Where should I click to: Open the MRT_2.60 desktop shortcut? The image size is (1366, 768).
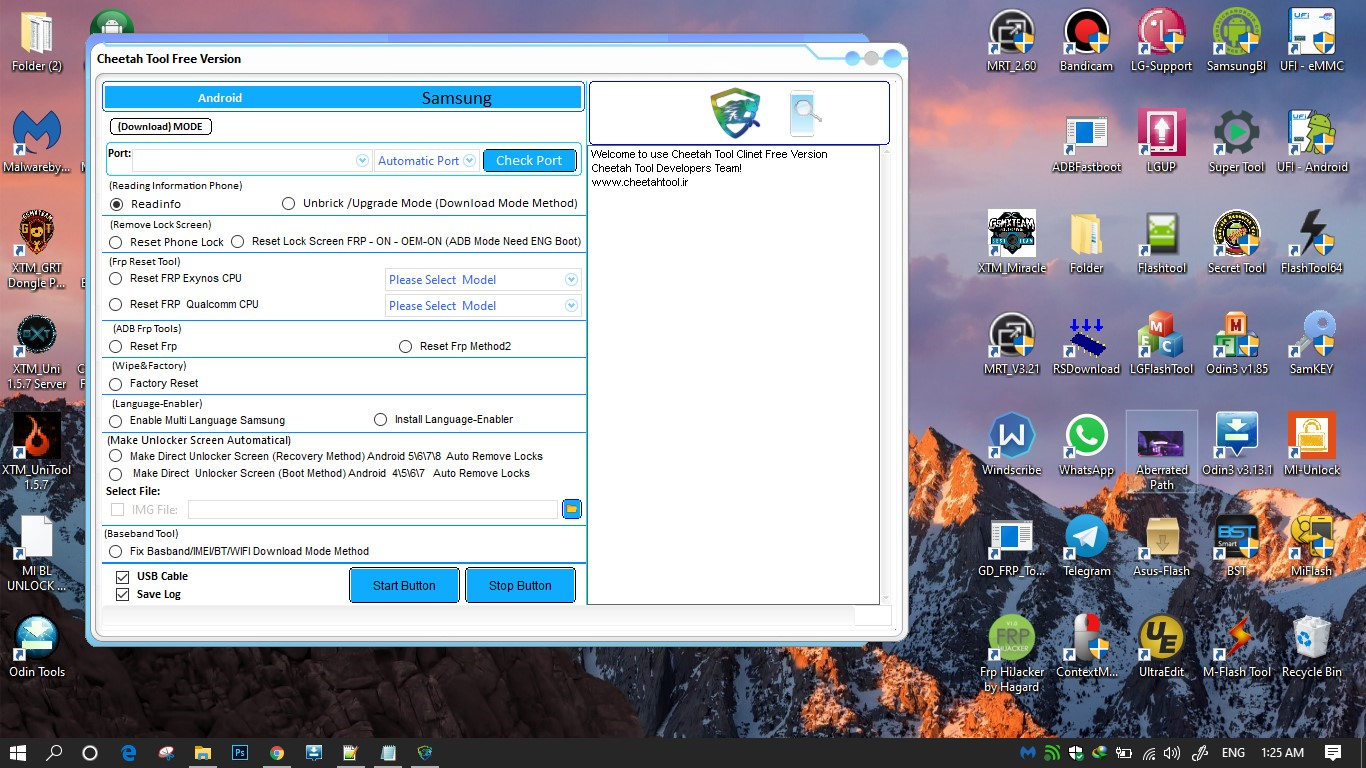point(1011,41)
